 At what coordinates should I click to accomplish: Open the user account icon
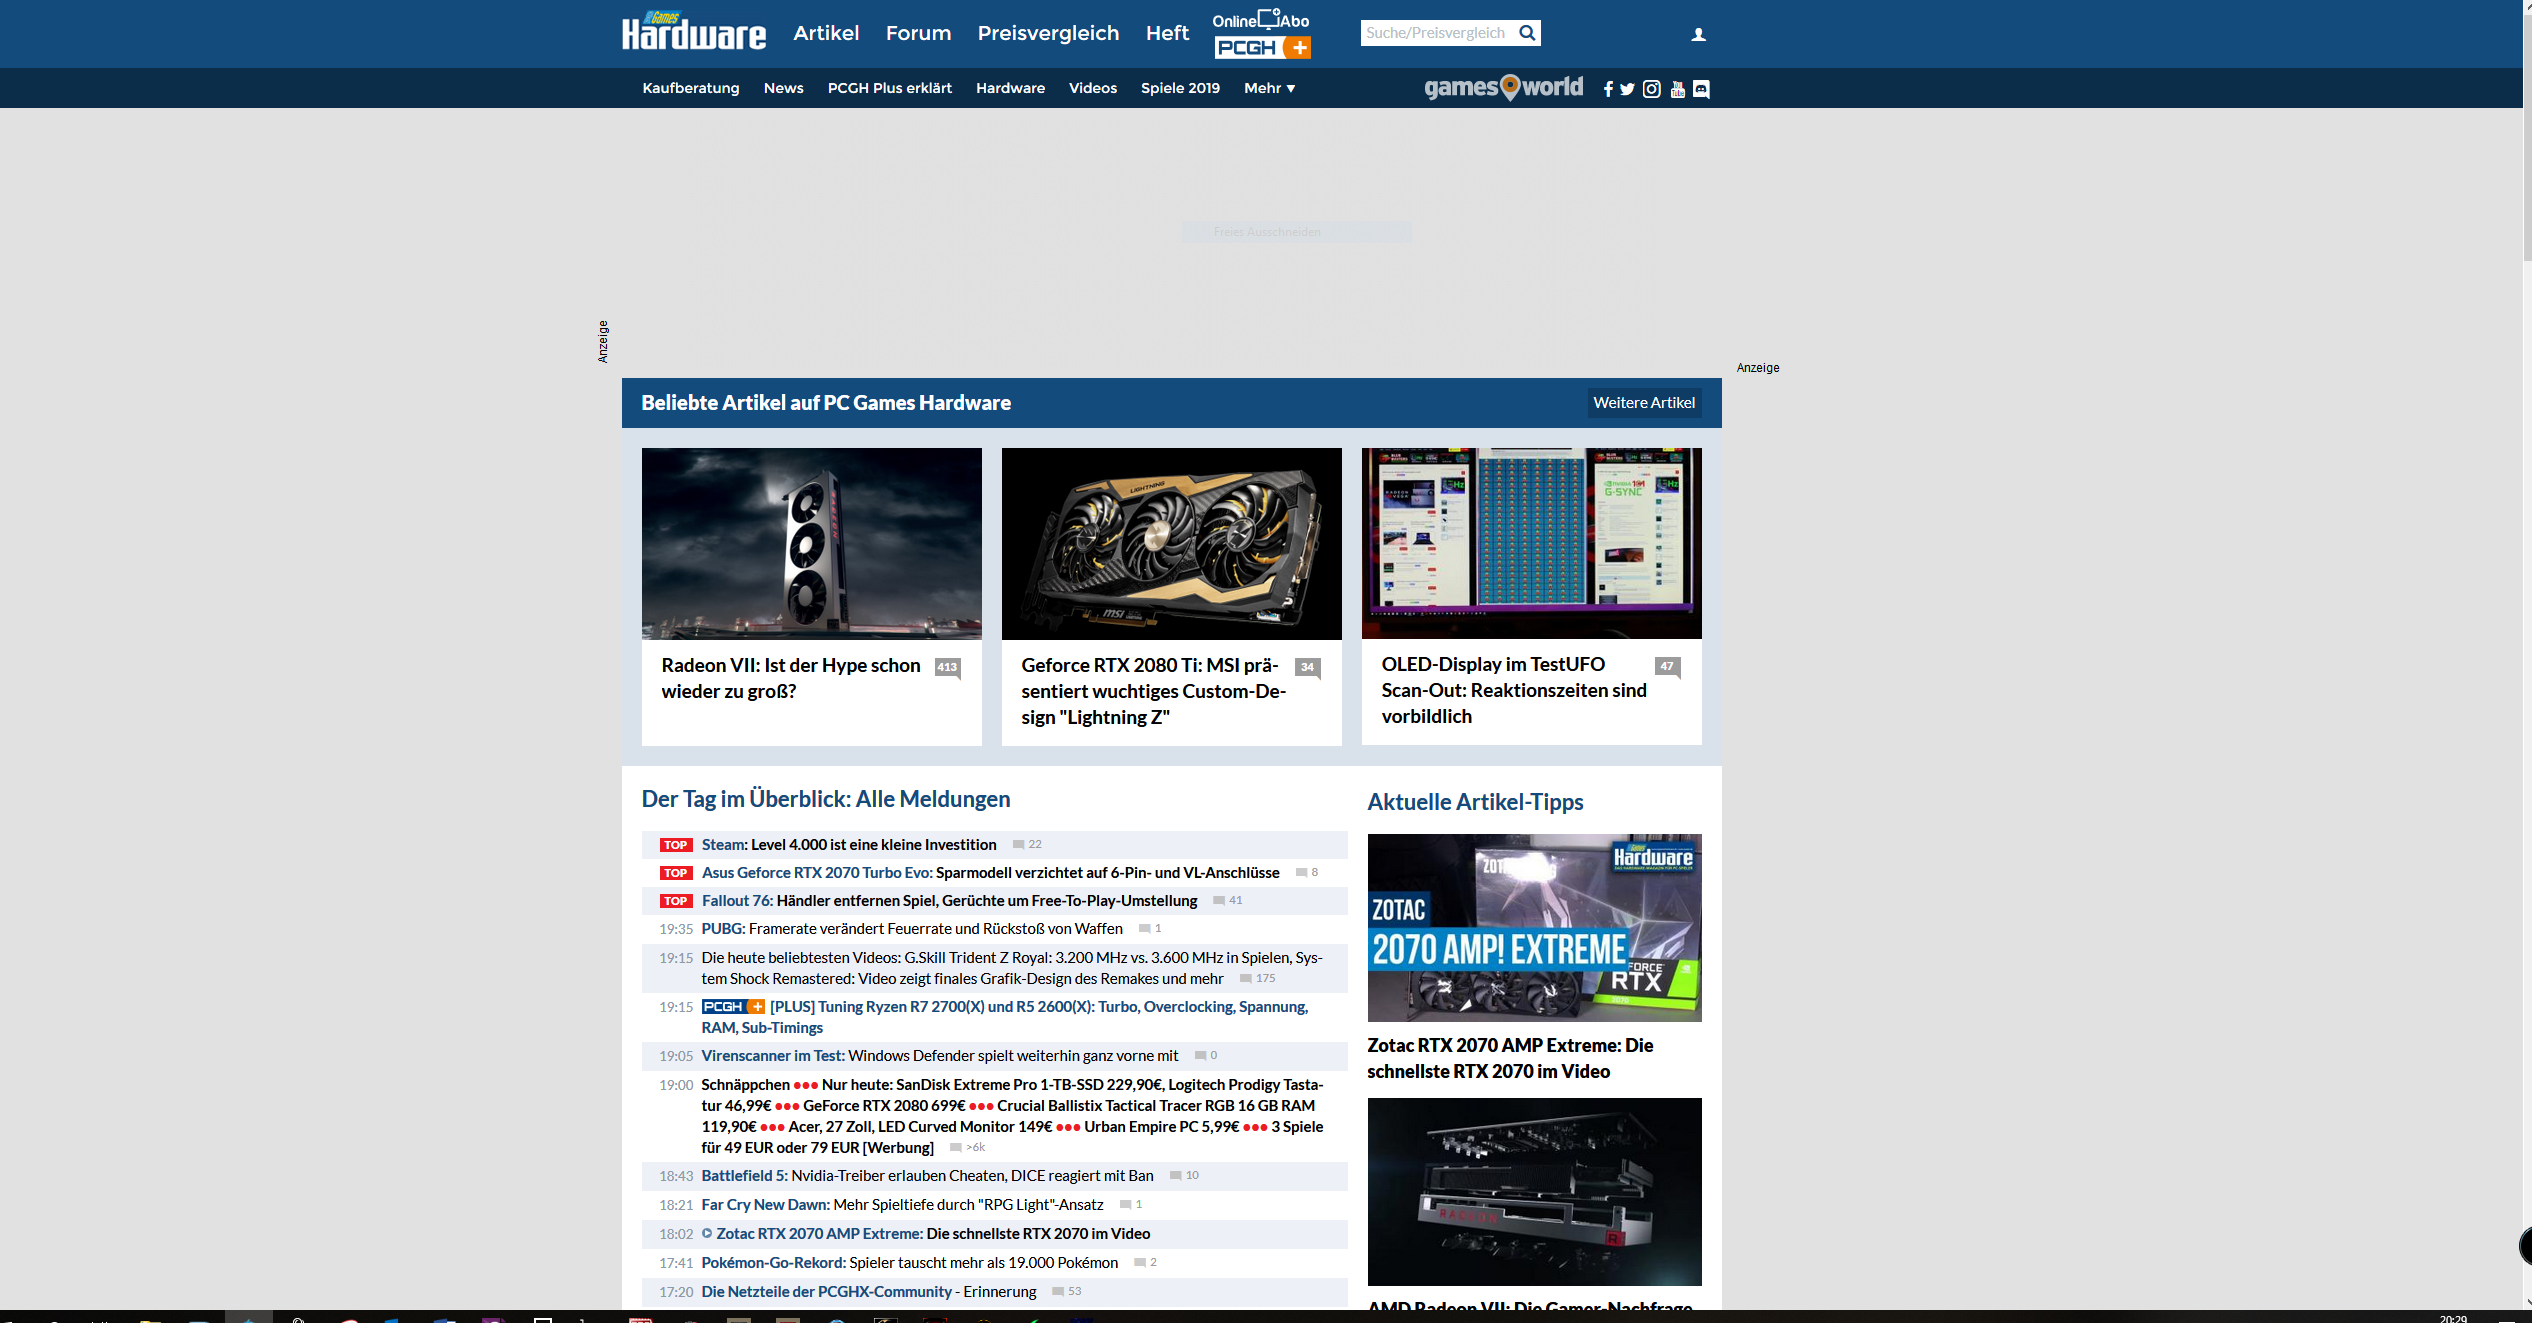click(1698, 35)
